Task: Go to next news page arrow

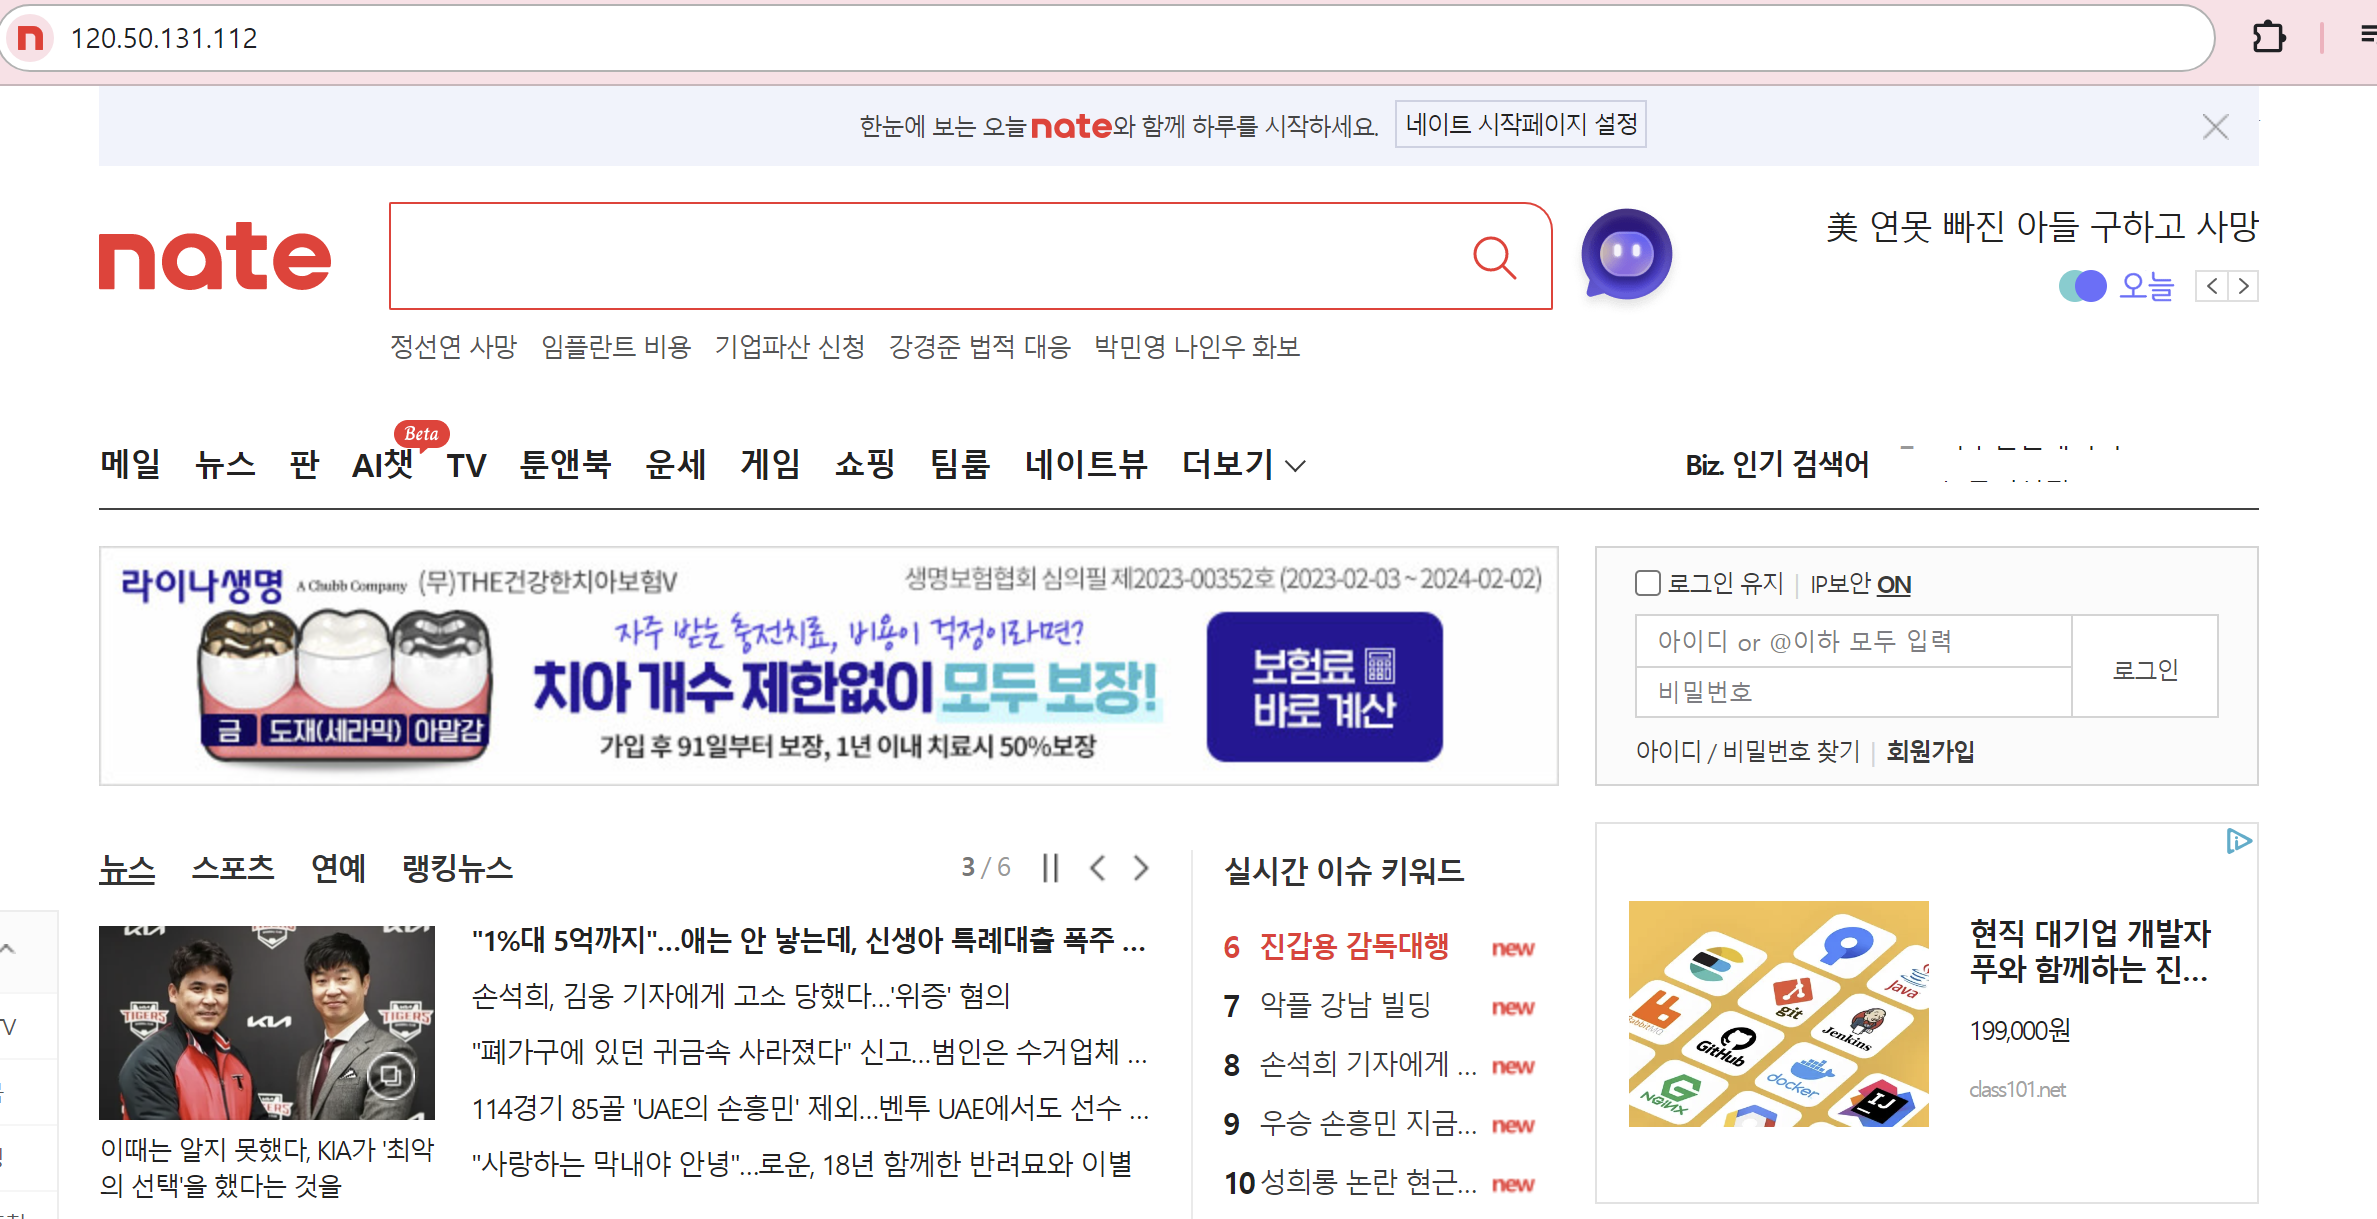Action: point(1142,867)
